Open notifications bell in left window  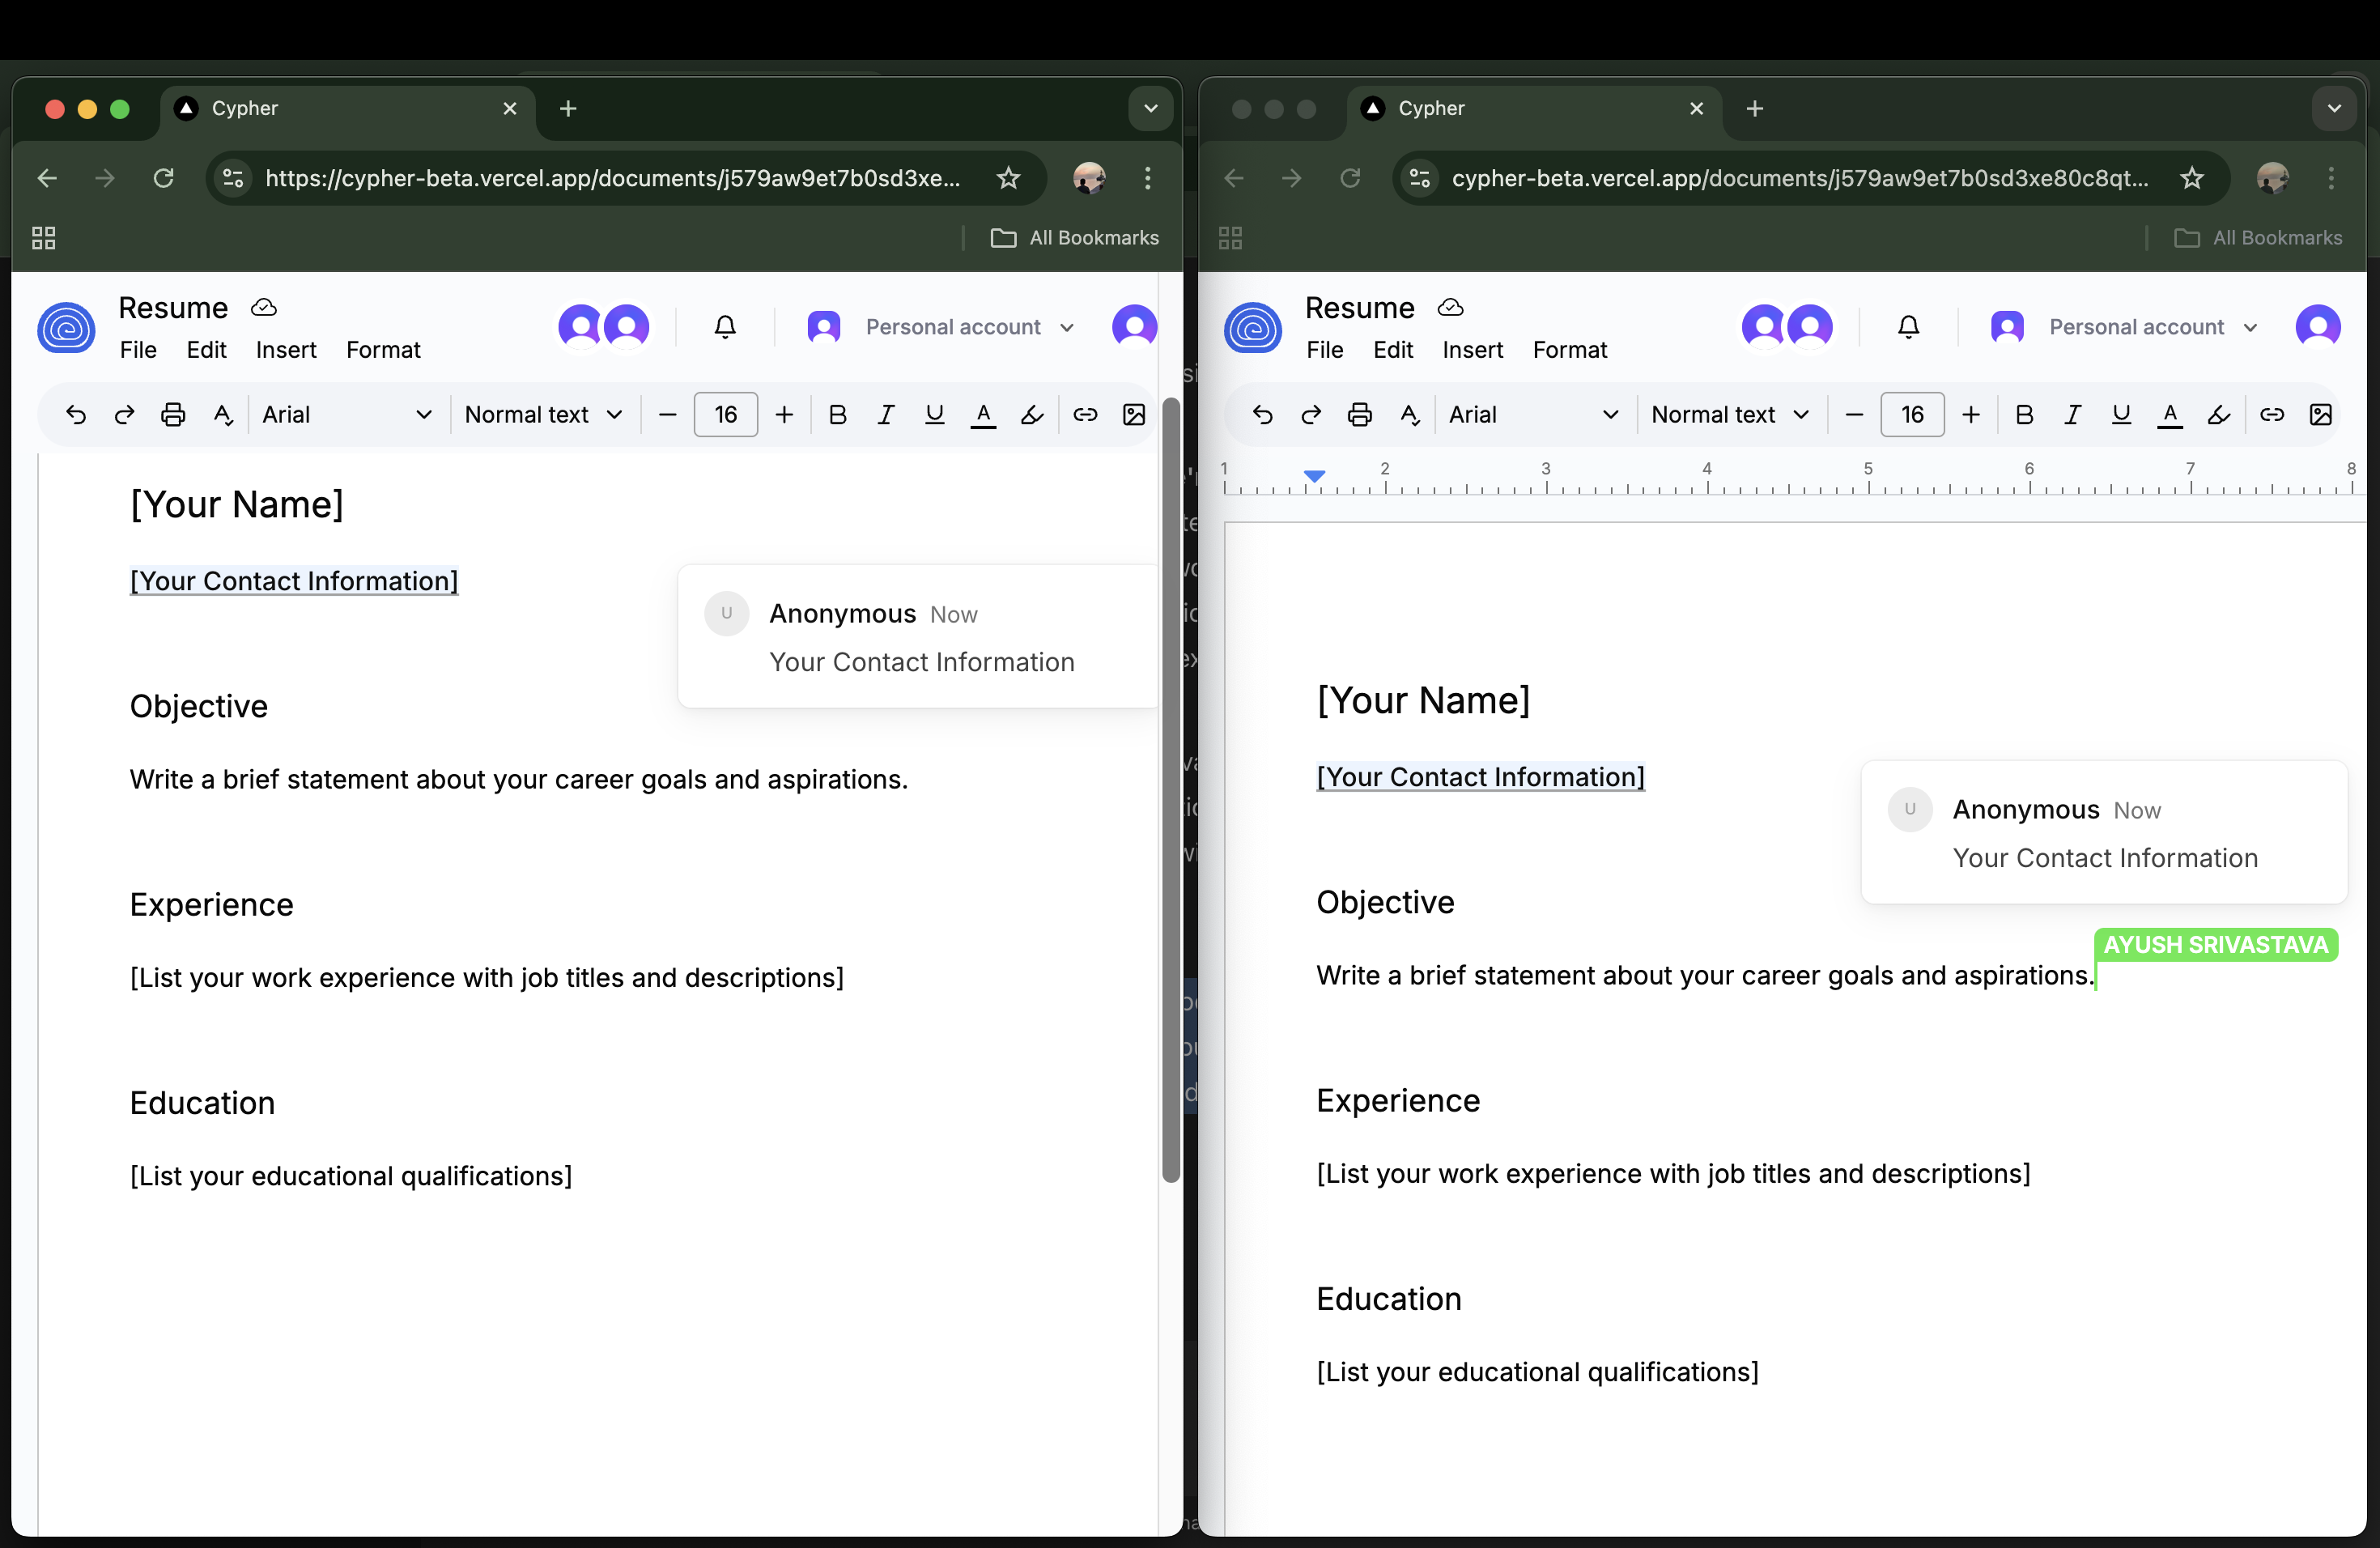coord(725,327)
